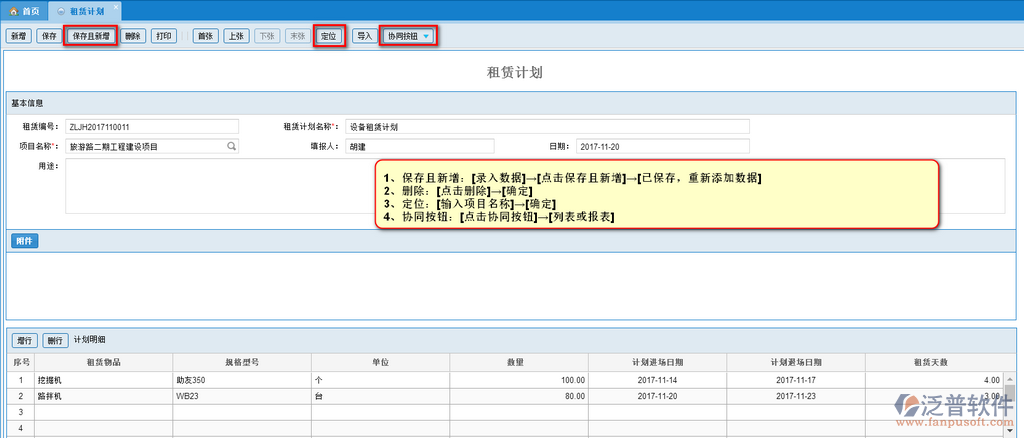Click the 新增 toolbar button
Image resolution: width=1024 pixels, height=438 pixels.
pyautogui.click(x=19, y=36)
